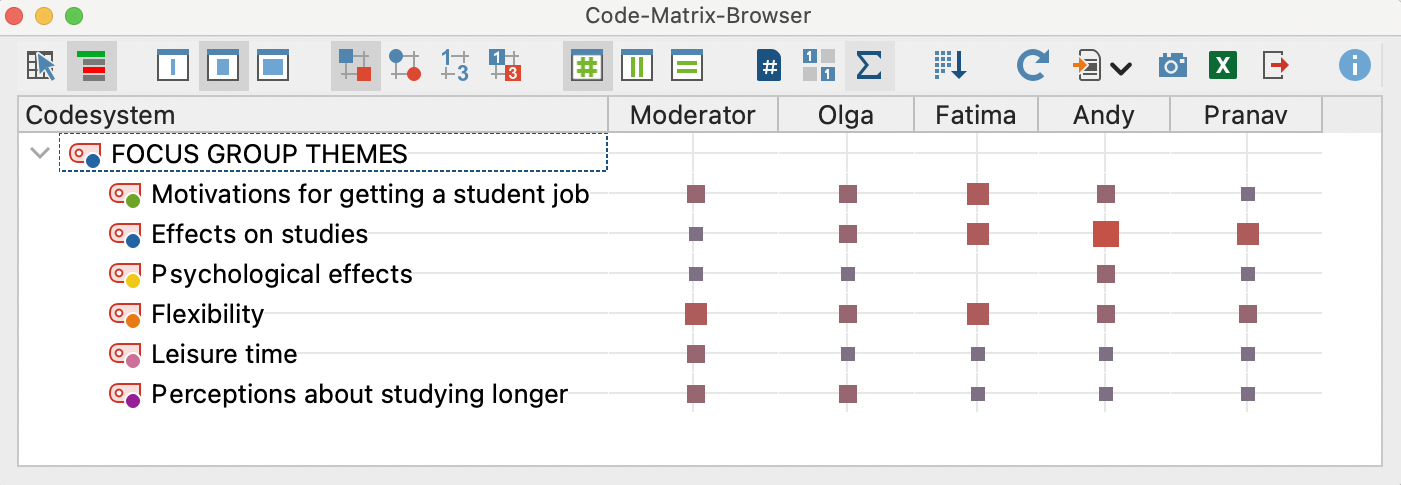Enable display nodes as squares
Screen dimensions: 1401x485
(355, 66)
